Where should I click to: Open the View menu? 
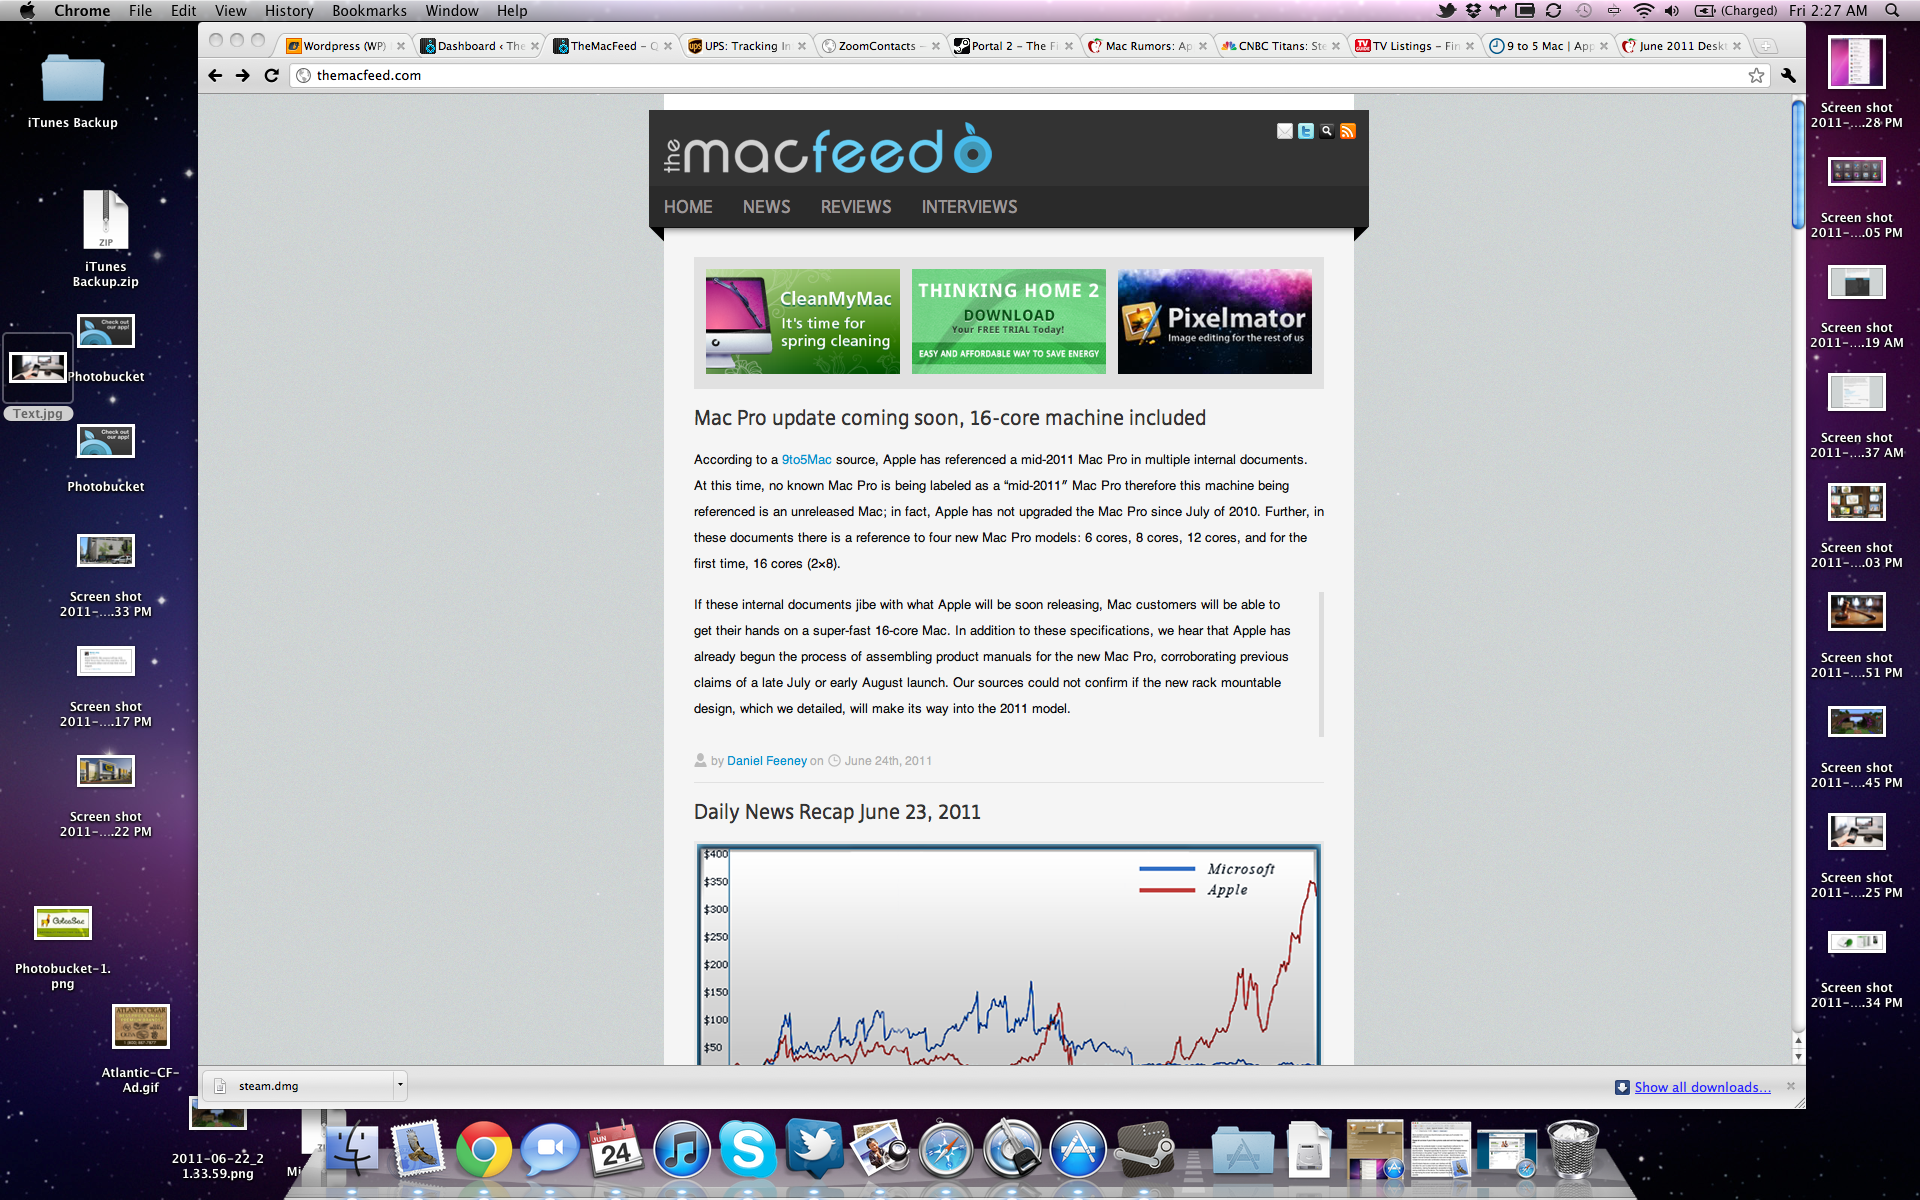[230, 10]
